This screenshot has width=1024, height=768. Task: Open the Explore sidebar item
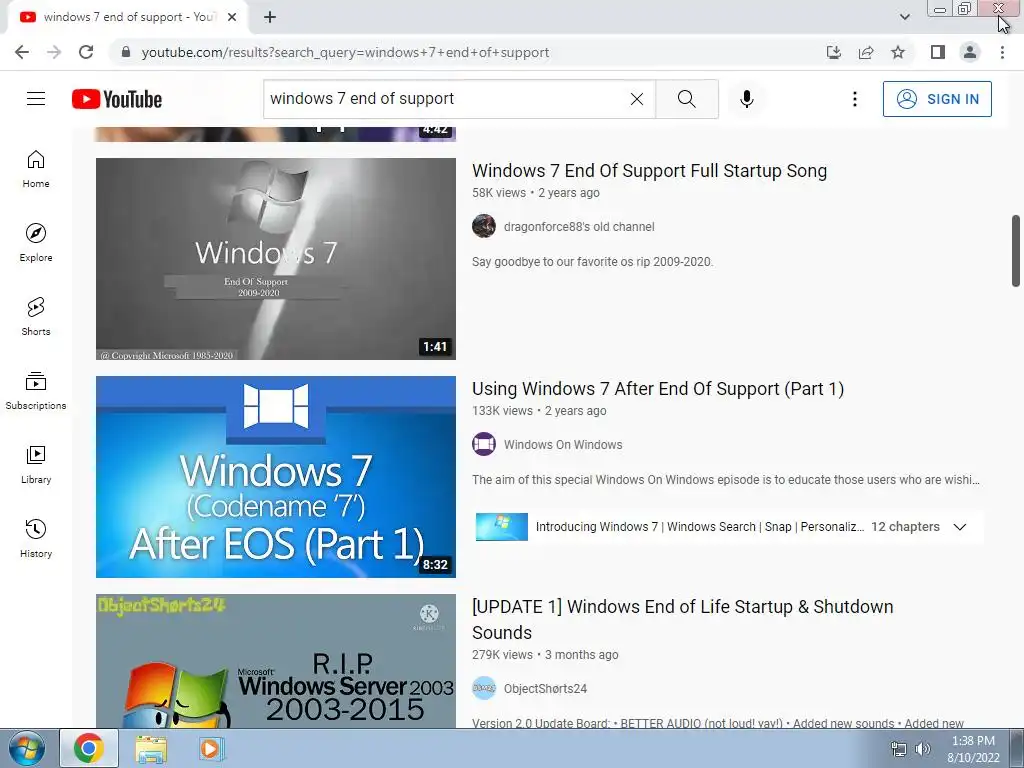tap(36, 243)
